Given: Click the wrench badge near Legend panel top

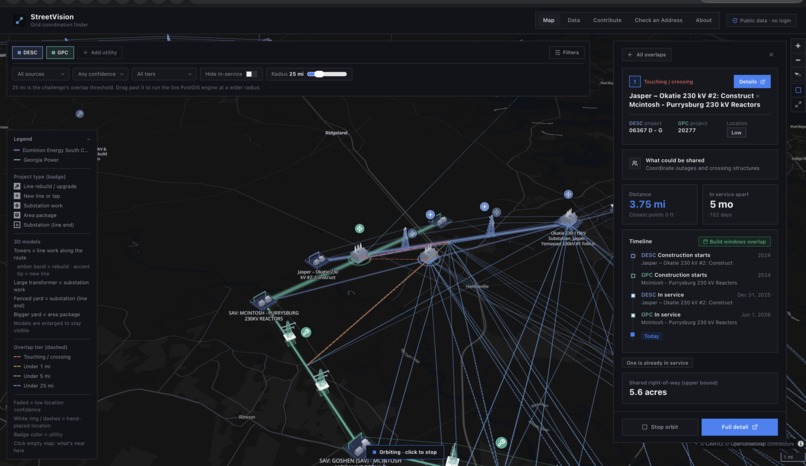Looking at the screenshot, I should 80,114.
